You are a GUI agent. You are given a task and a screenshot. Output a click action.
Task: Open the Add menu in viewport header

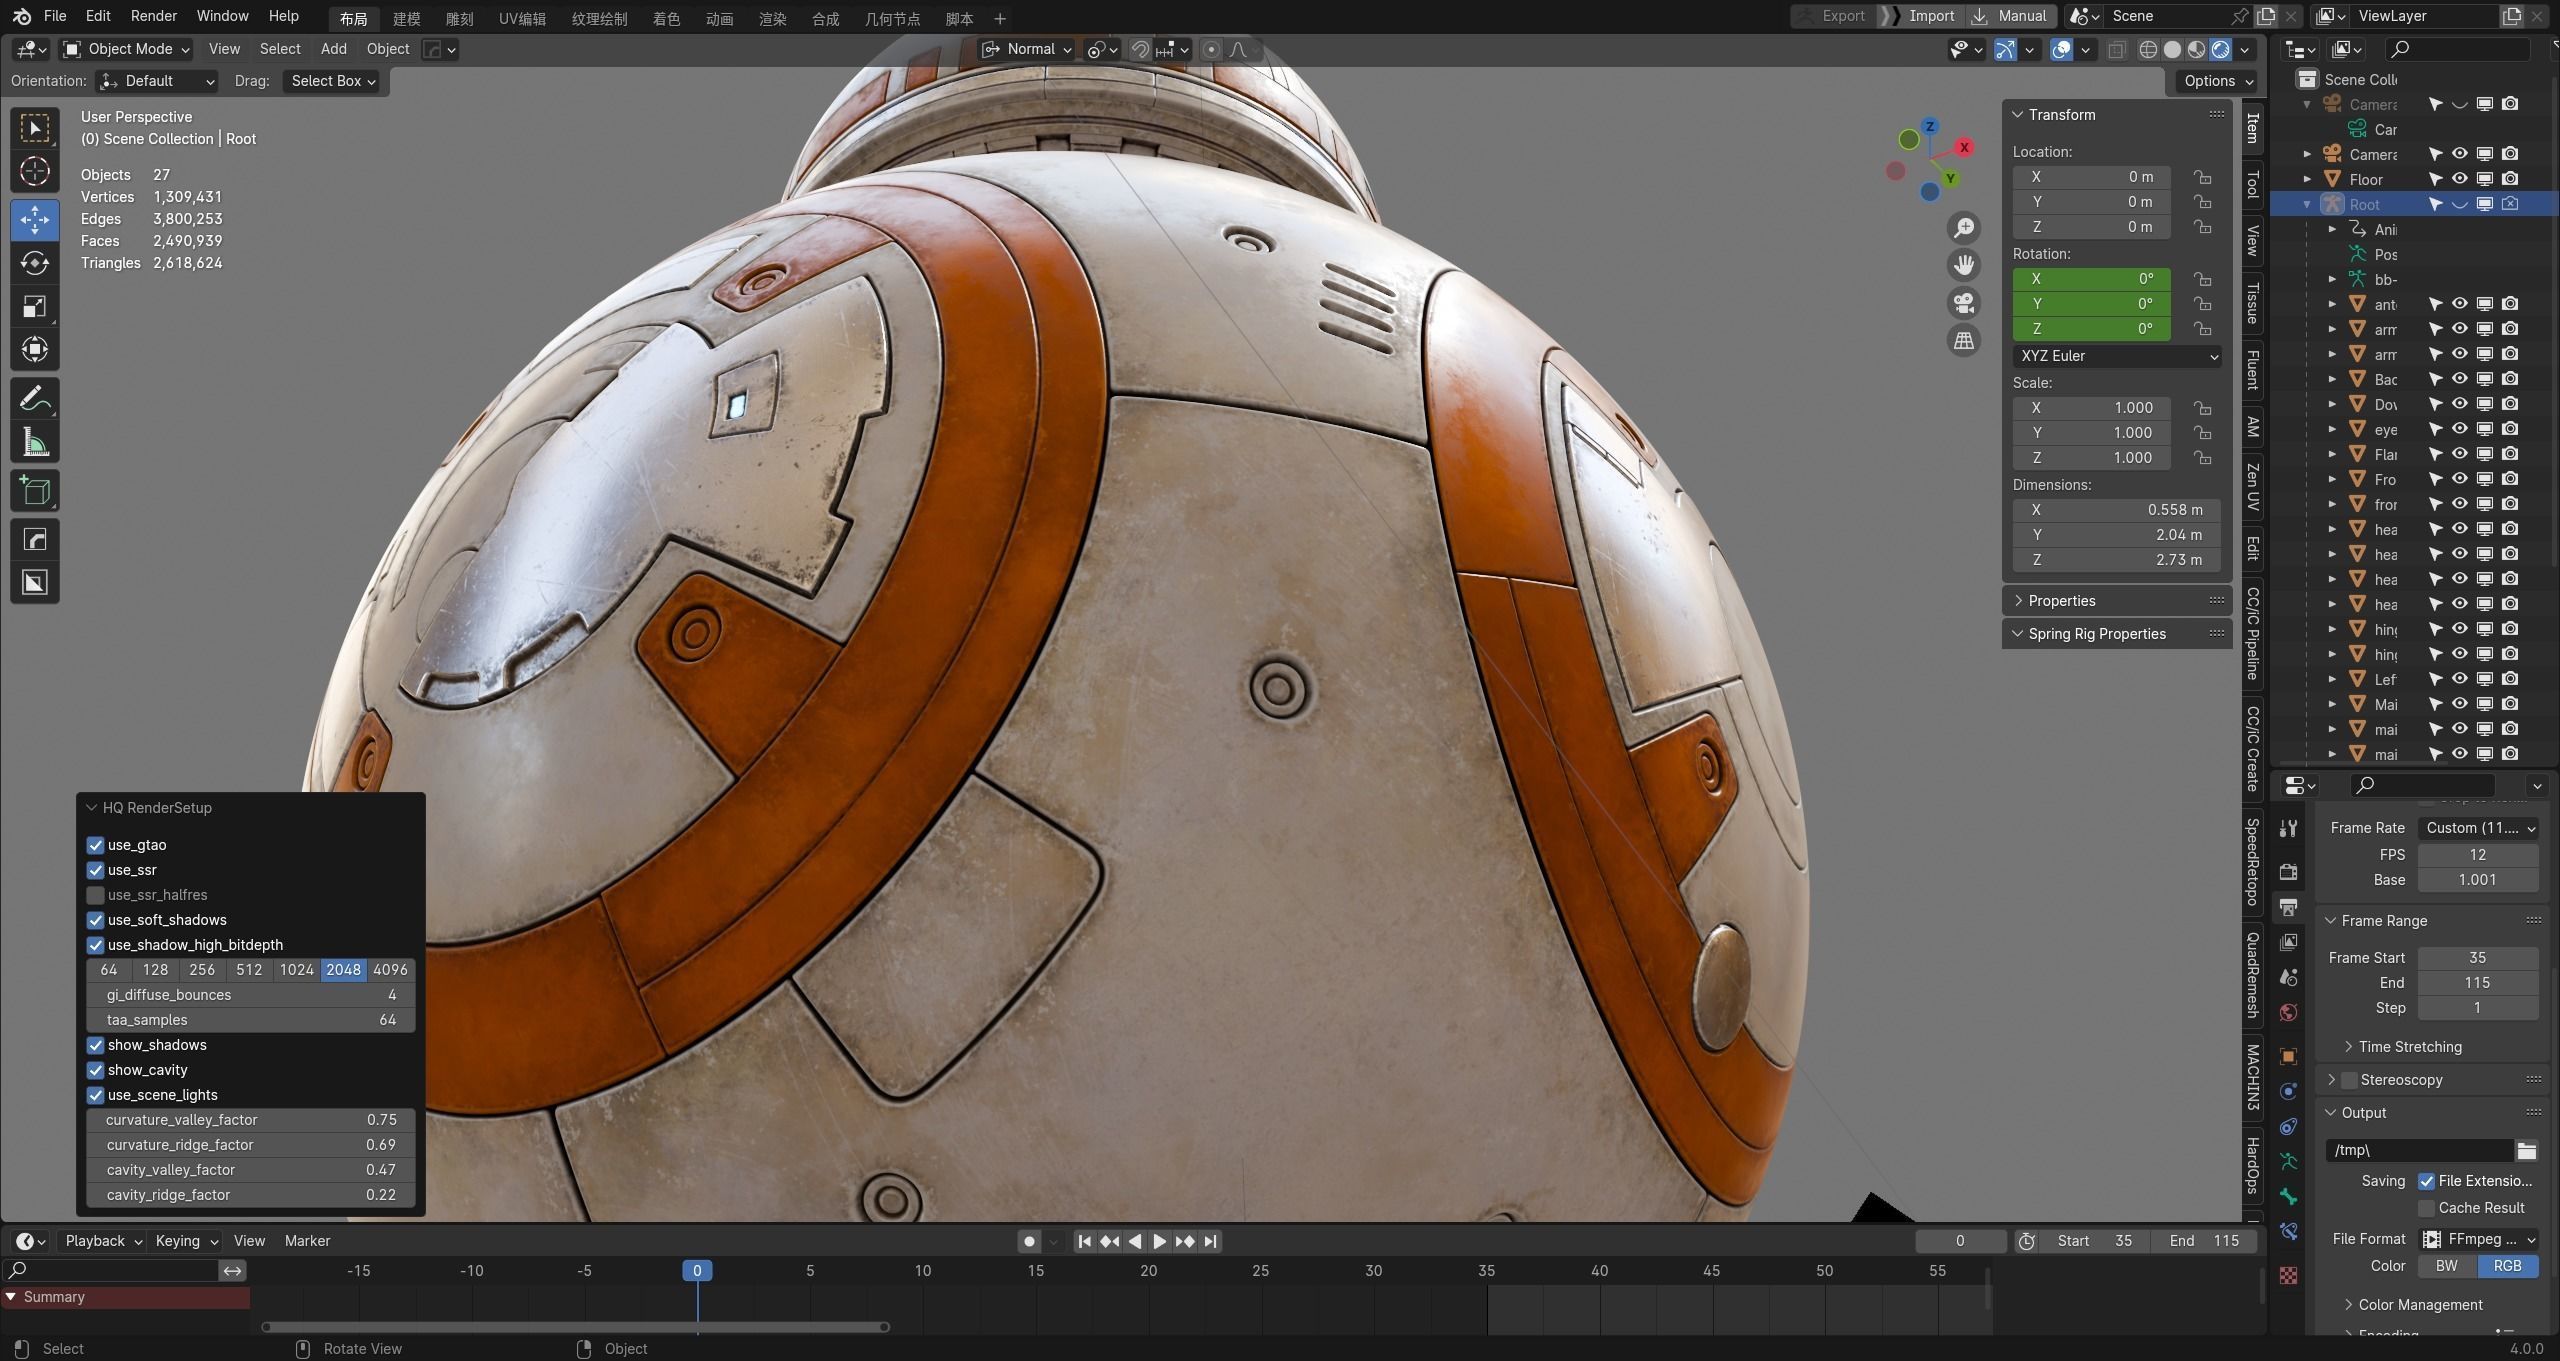tap(333, 49)
